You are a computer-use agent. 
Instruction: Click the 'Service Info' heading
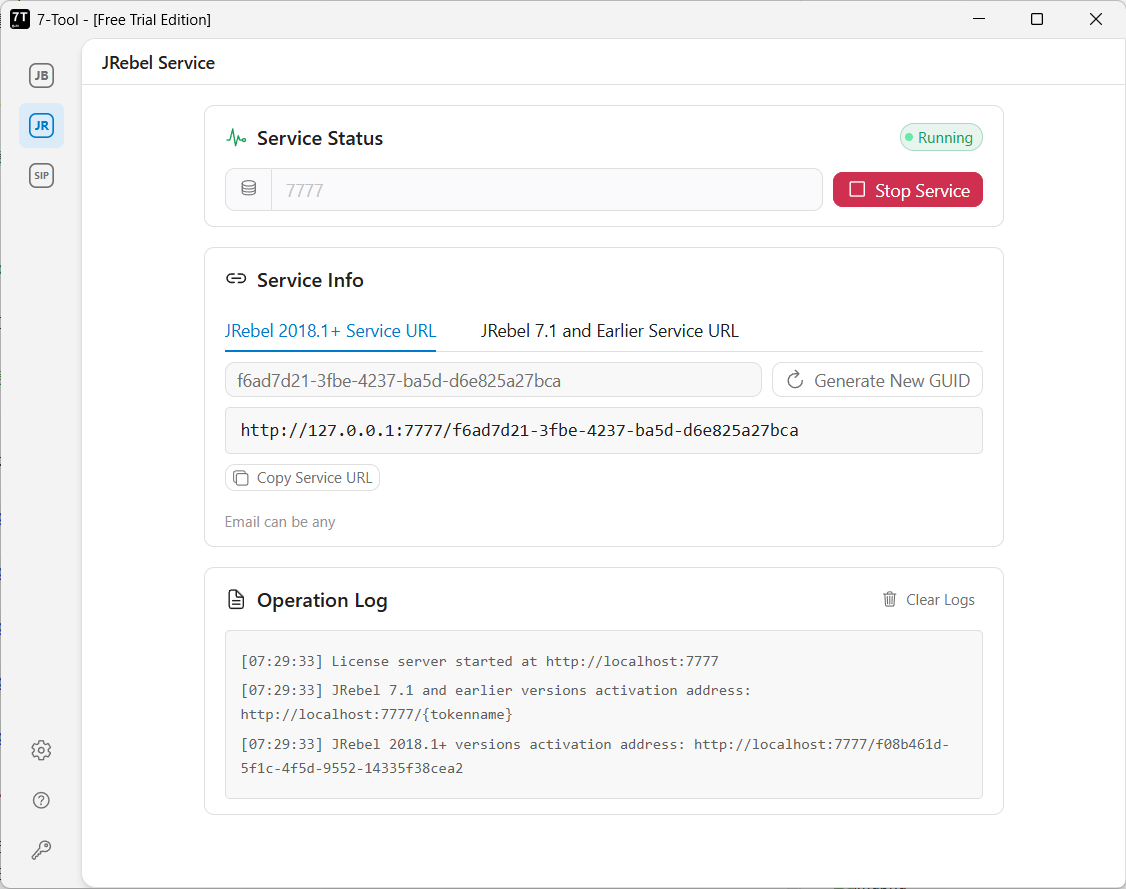tap(310, 280)
